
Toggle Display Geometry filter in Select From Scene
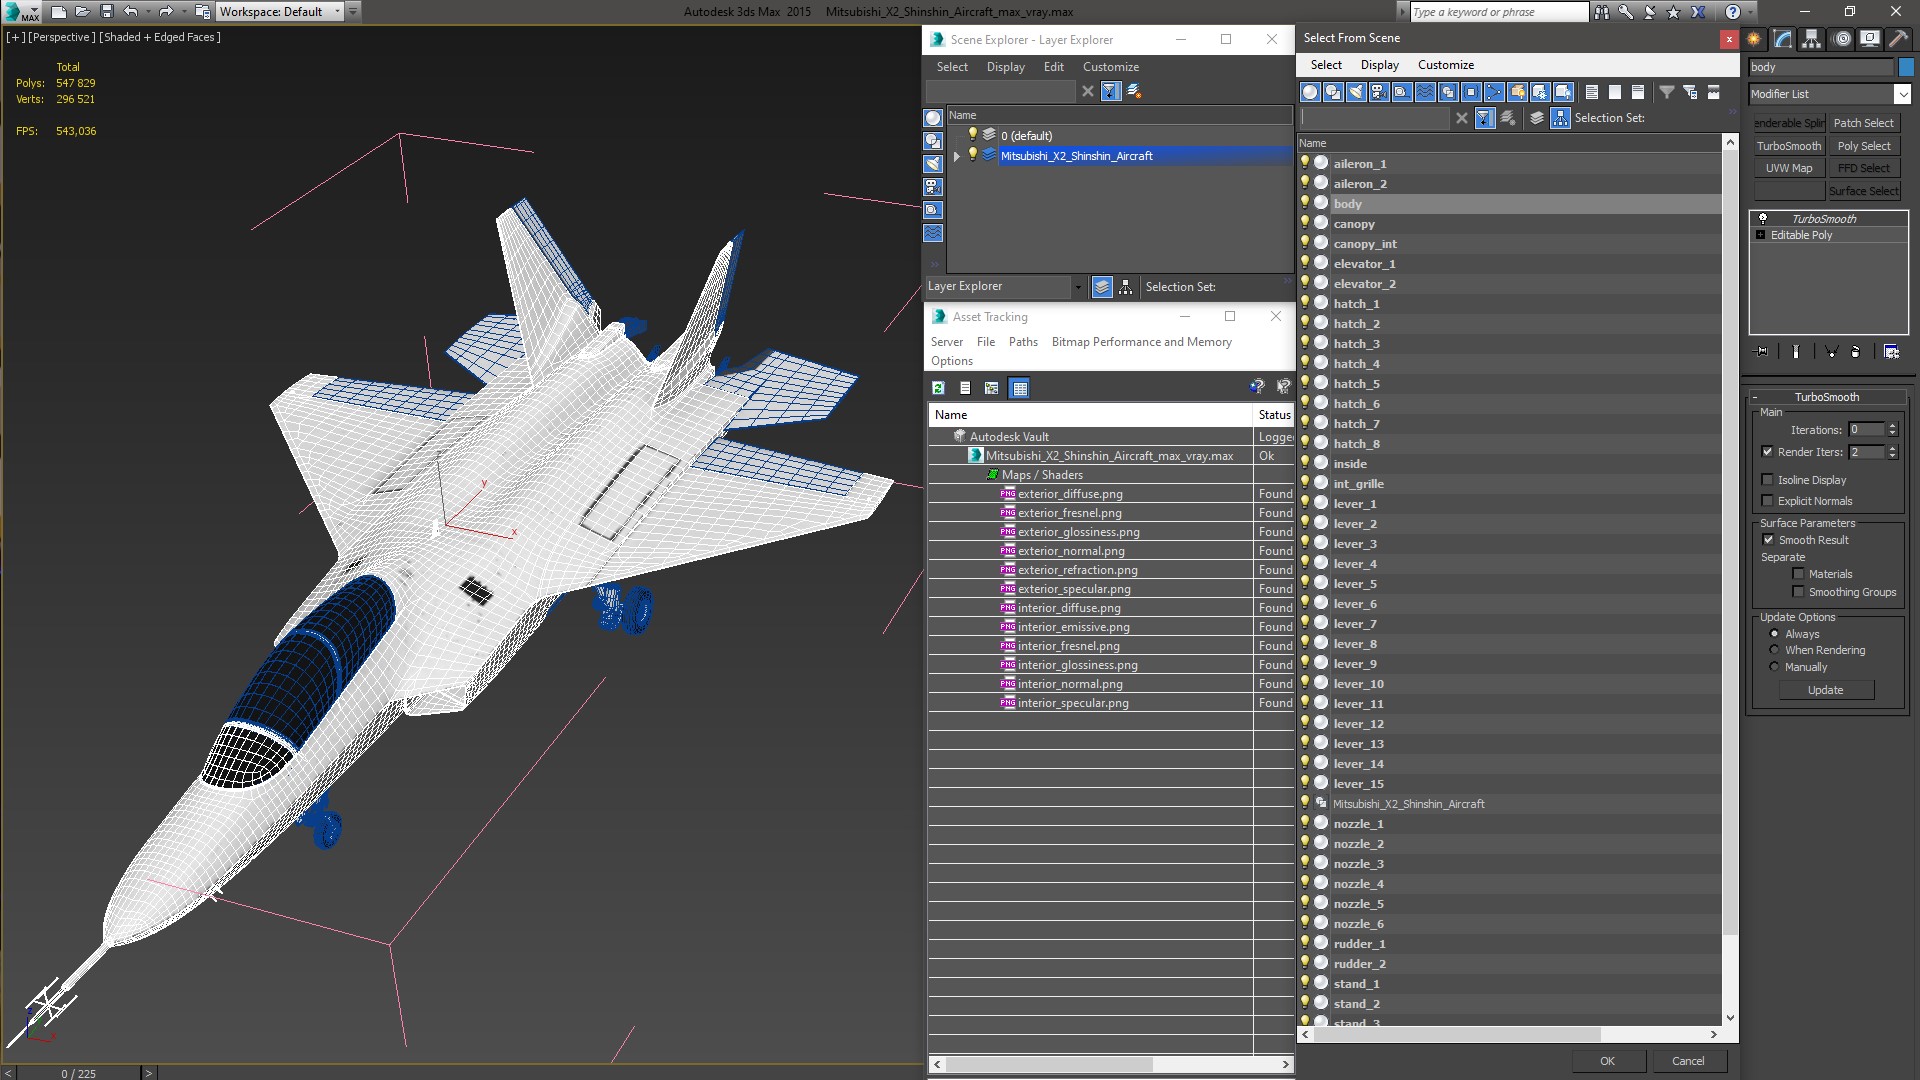(1310, 92)
